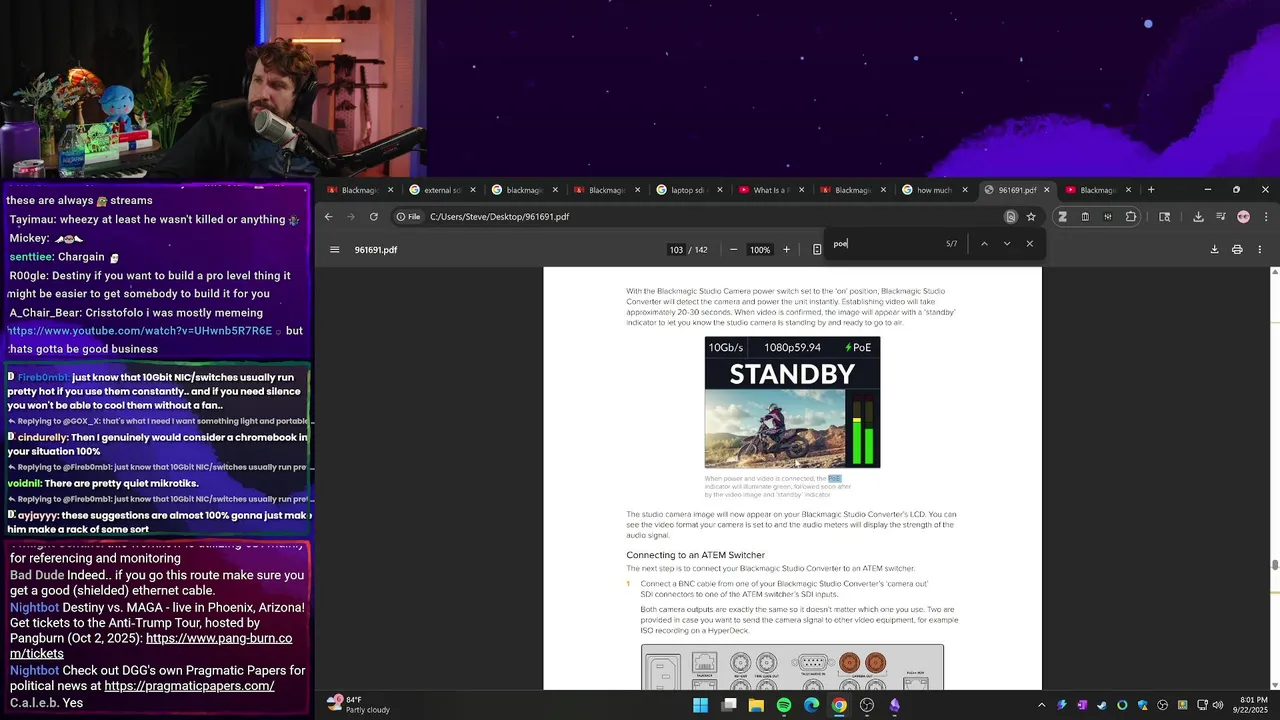
Task: Click the PDF vertical scrollbar thumb
Action: 1275,566
